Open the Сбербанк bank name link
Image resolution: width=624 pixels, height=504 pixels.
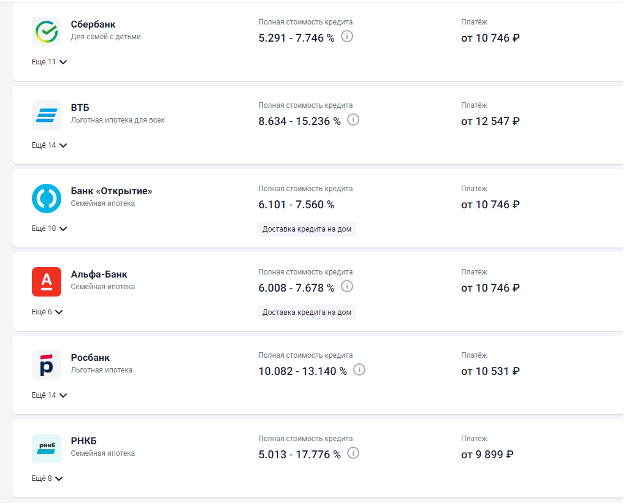click(x=93, y=24)
